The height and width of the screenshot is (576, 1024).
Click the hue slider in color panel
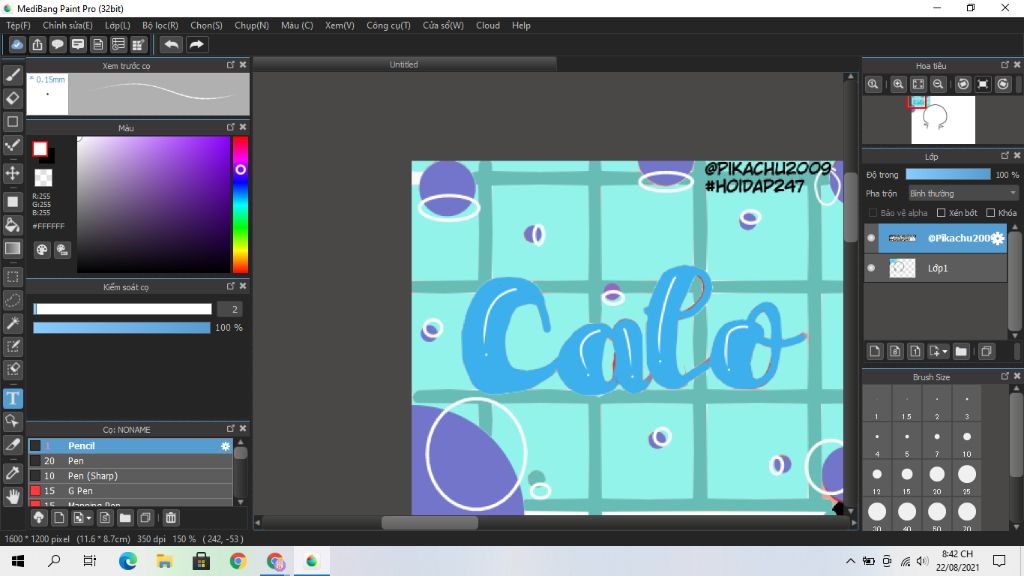(x=240, y=204)
